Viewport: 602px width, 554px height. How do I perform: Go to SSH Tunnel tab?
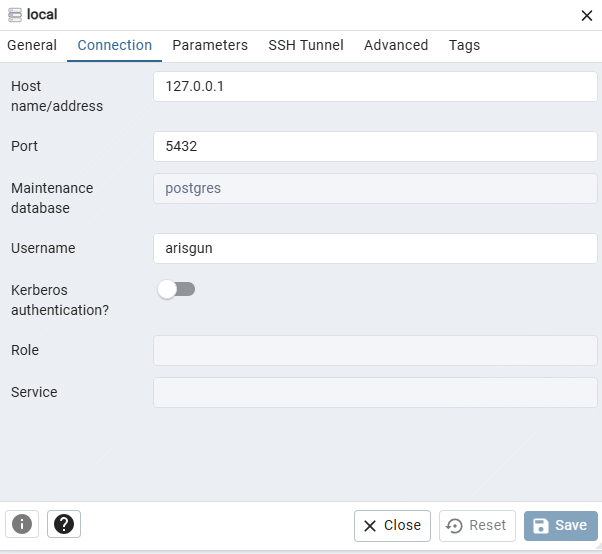(306, 45)
